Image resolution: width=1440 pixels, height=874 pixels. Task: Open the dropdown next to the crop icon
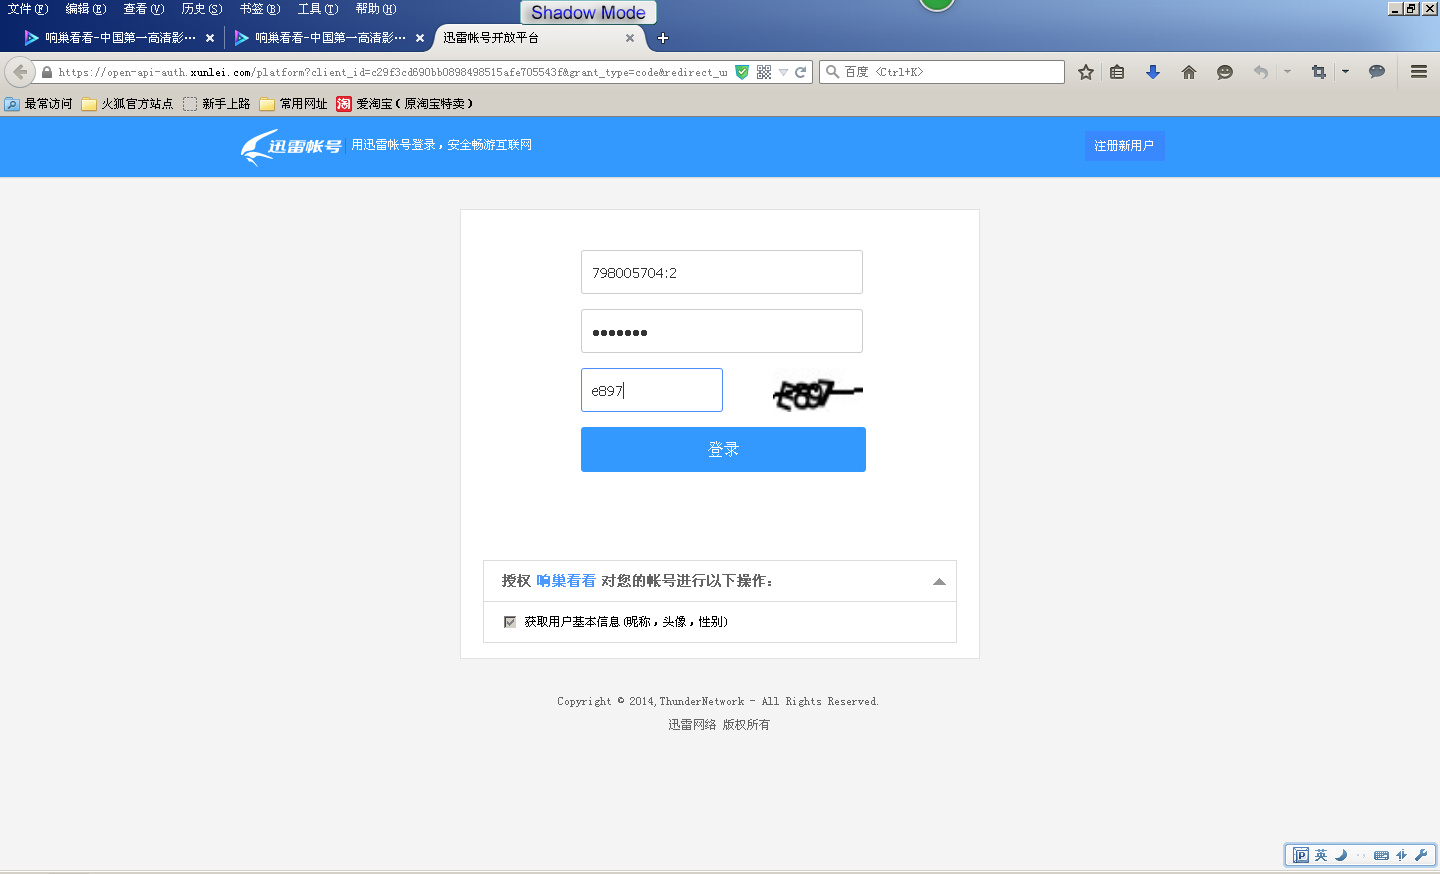pos(1345,72)
